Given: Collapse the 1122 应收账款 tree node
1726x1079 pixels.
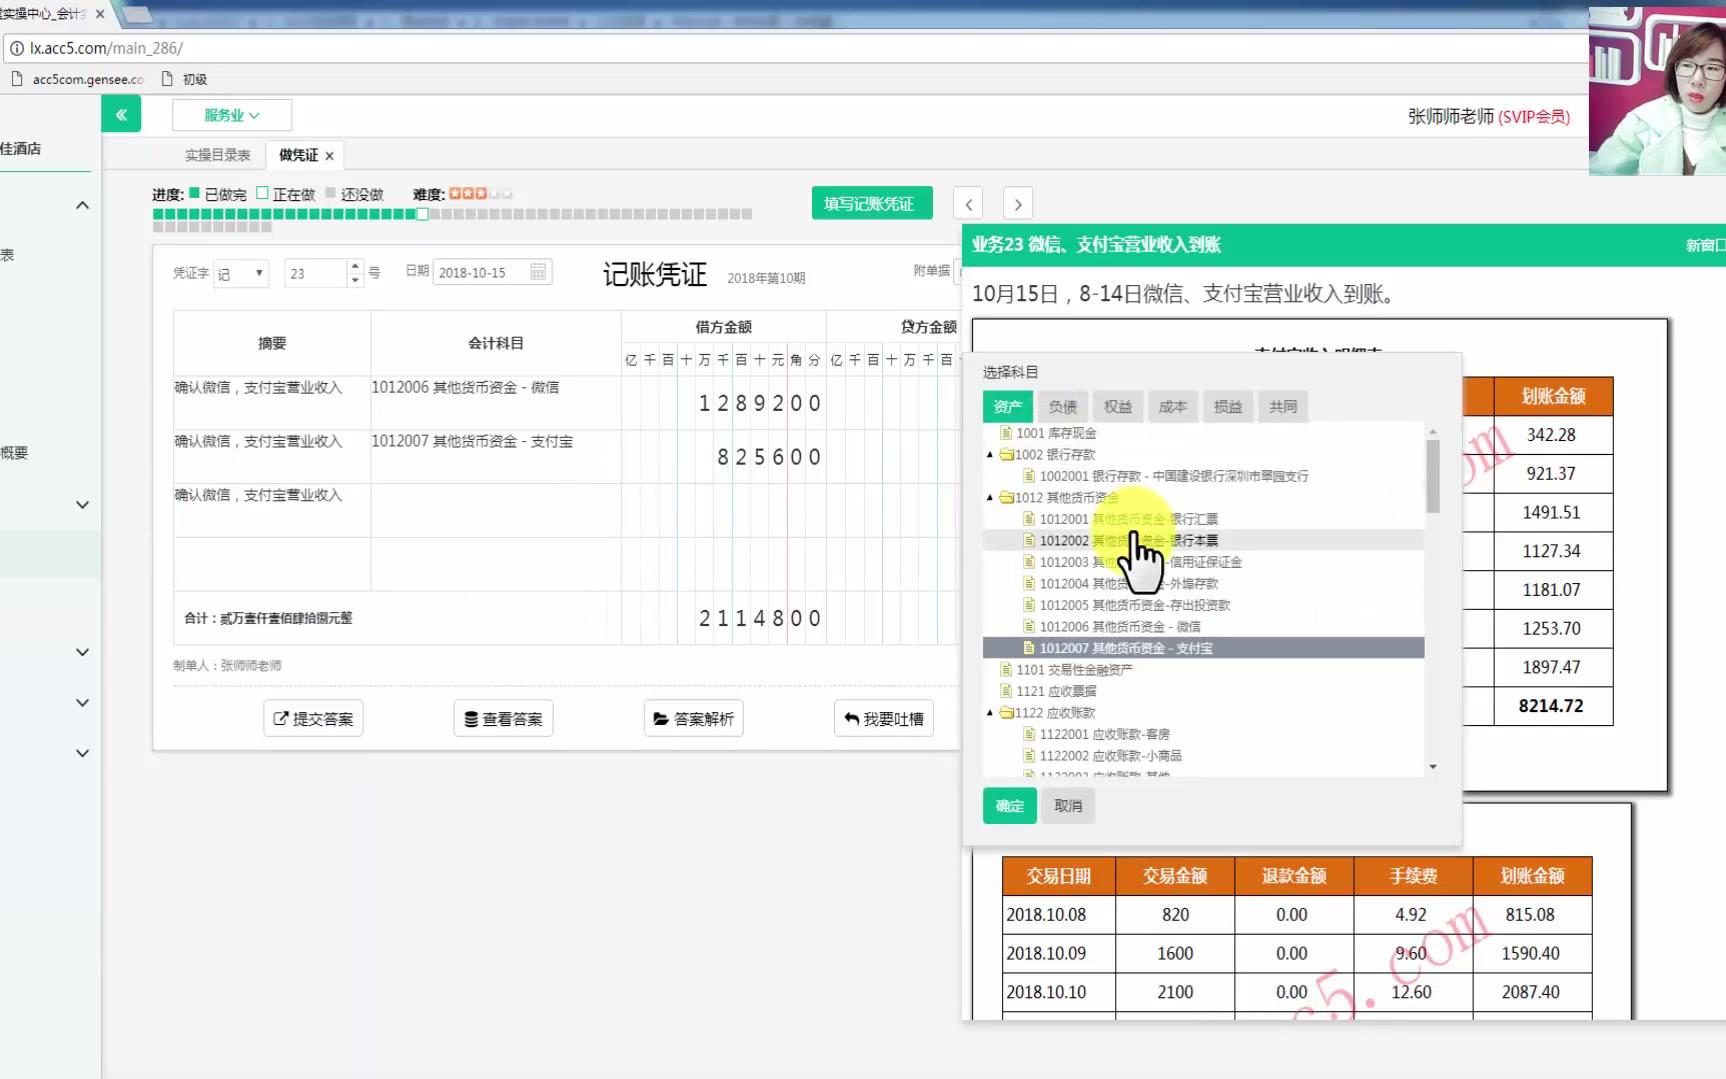Looking at the screenshot, I should coord(990,713).
